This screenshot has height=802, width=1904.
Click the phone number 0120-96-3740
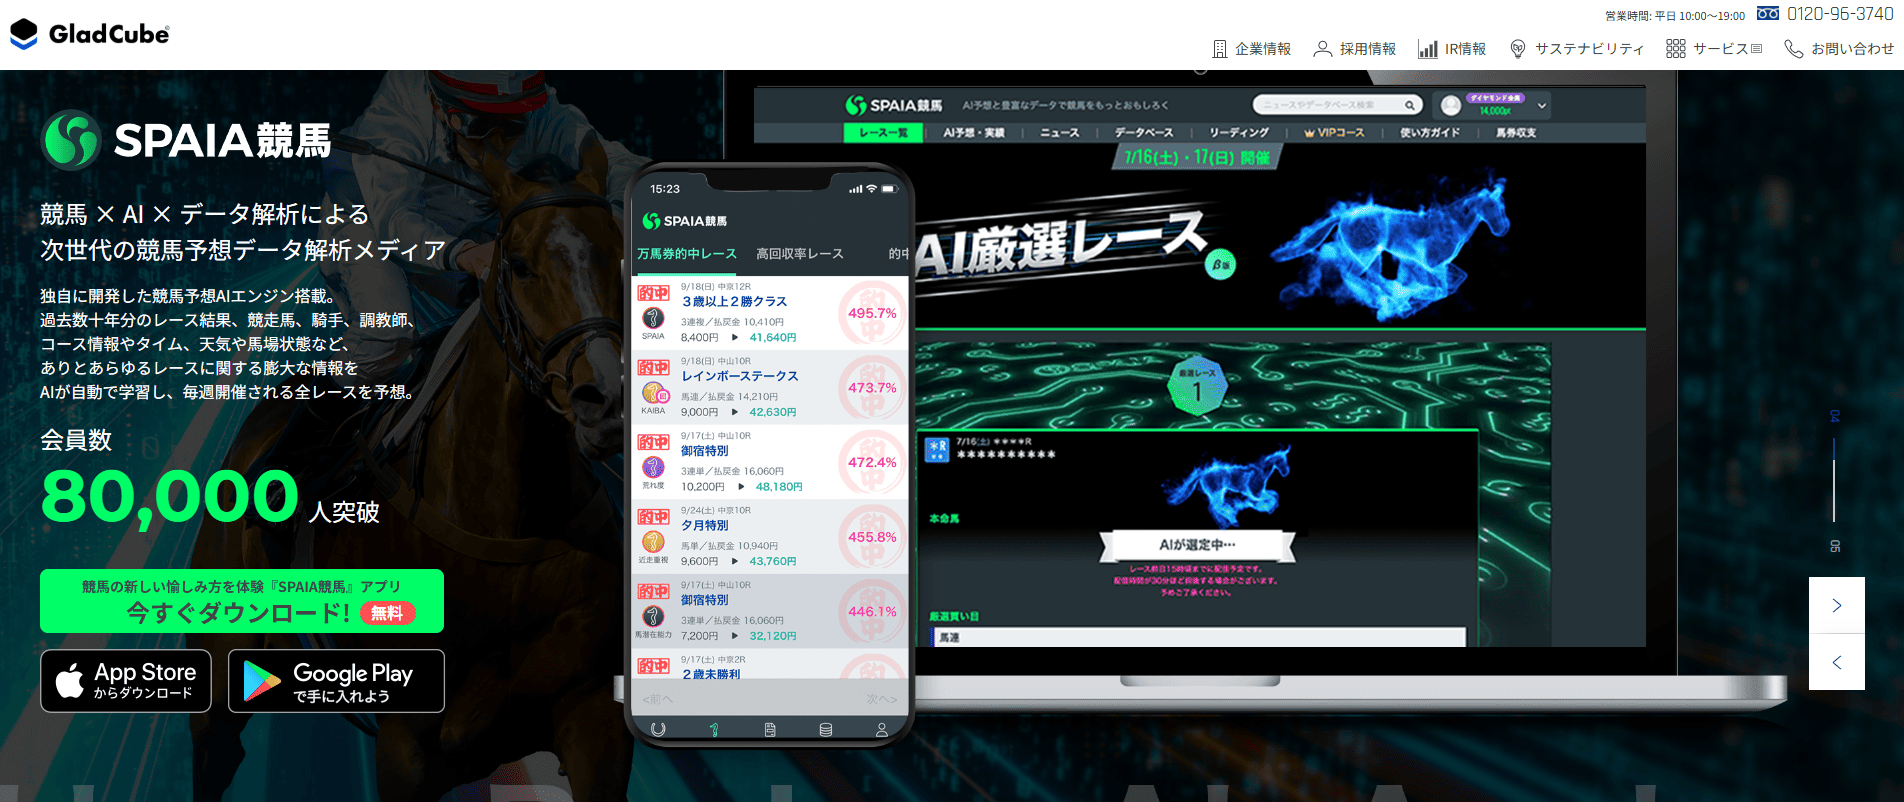pyautogui.click(x=1840, y=14)
